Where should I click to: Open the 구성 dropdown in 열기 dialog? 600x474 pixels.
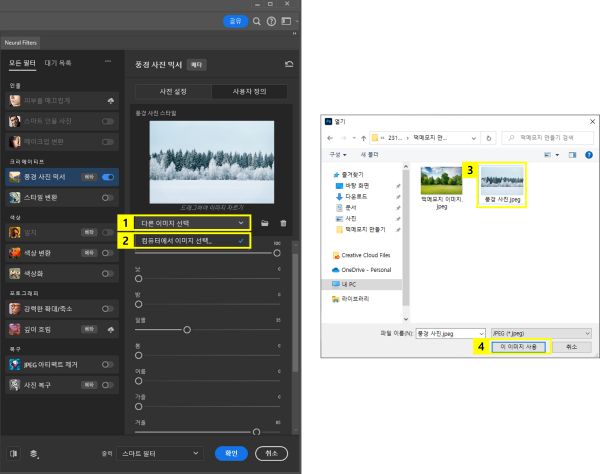point(338,155)
